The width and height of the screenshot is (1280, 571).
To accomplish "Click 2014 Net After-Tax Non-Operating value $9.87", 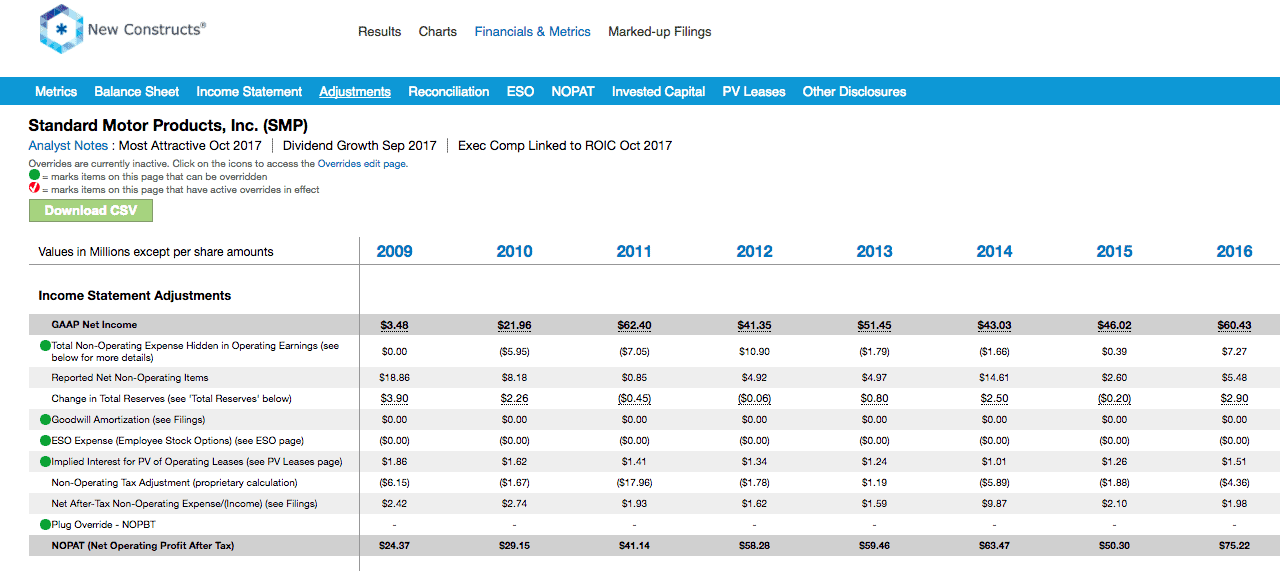I will [994, 504].
